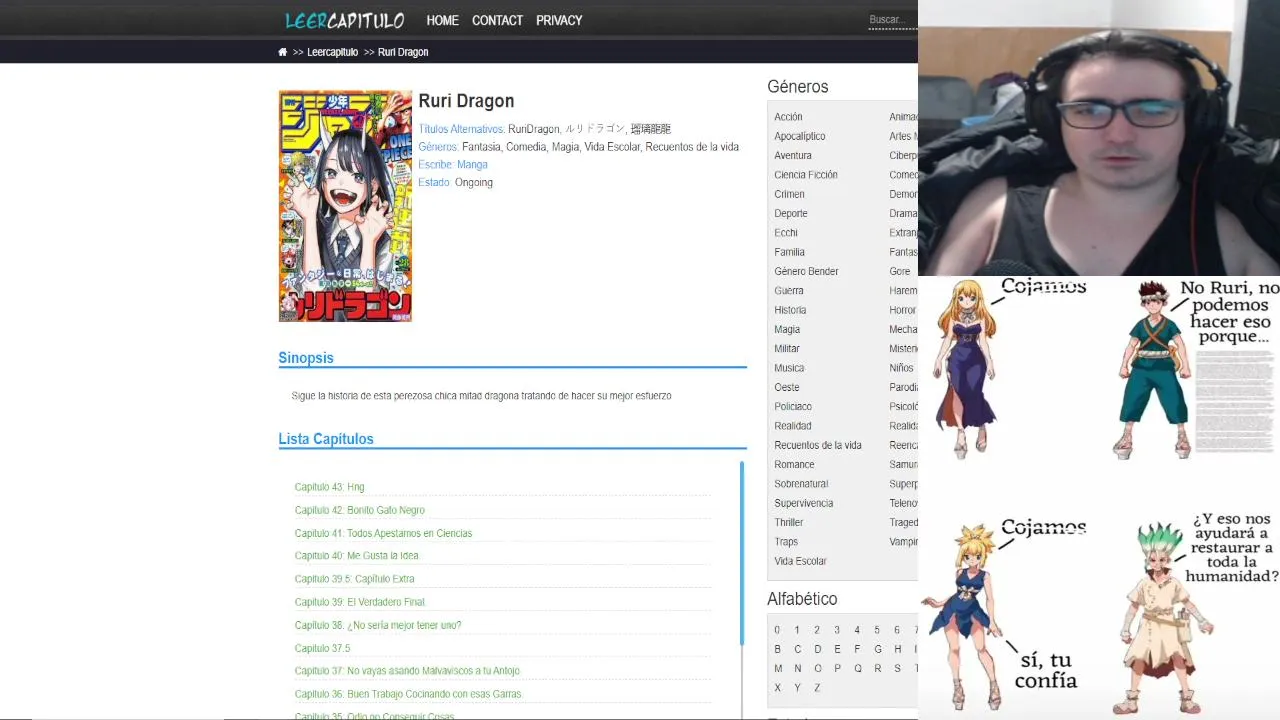Image resolution: width=1280 pixels, height=720 pixels.
Task: Select the Thriller genre
Action: pyautogui.click(x=789, y=522)
